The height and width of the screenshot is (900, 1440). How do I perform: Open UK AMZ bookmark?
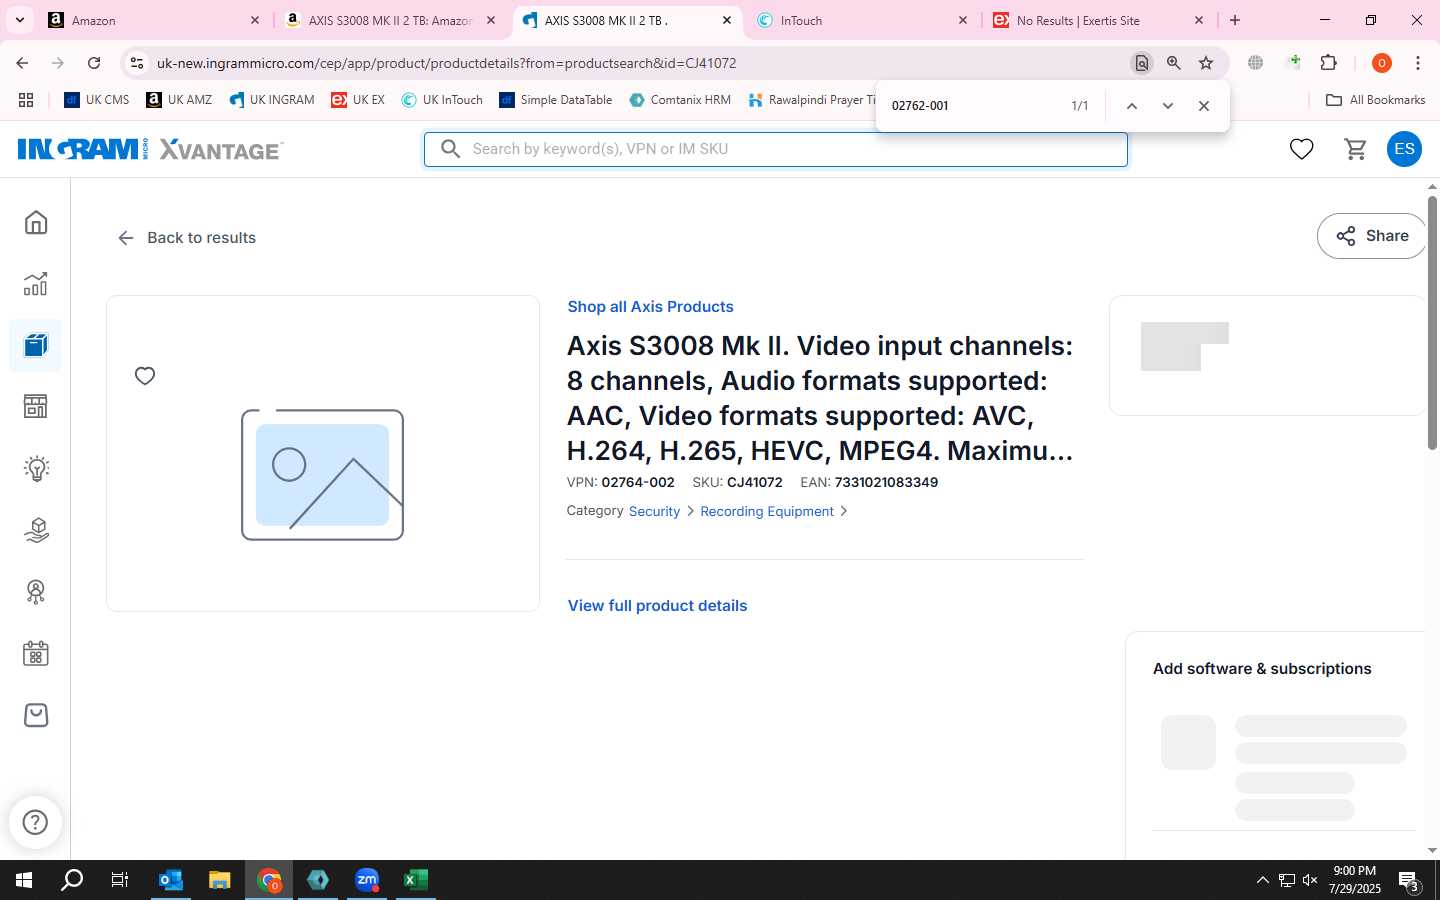coord(179,100)
